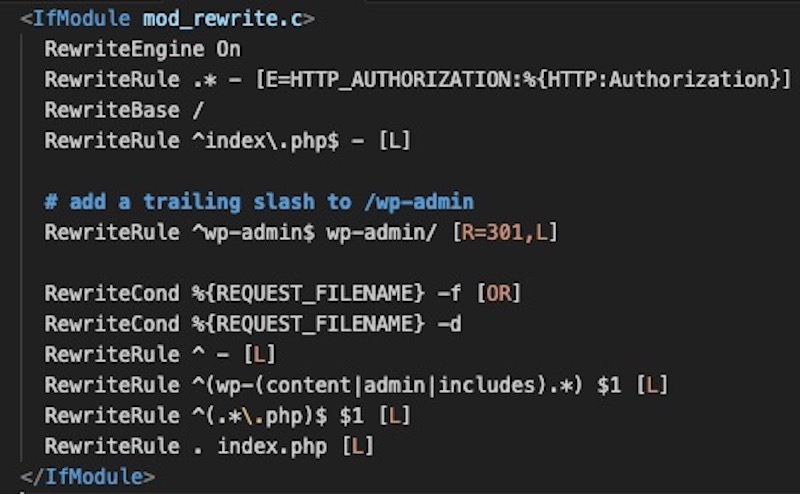
Task: Click the OR flag on RewriteCond
Action: 499,293
